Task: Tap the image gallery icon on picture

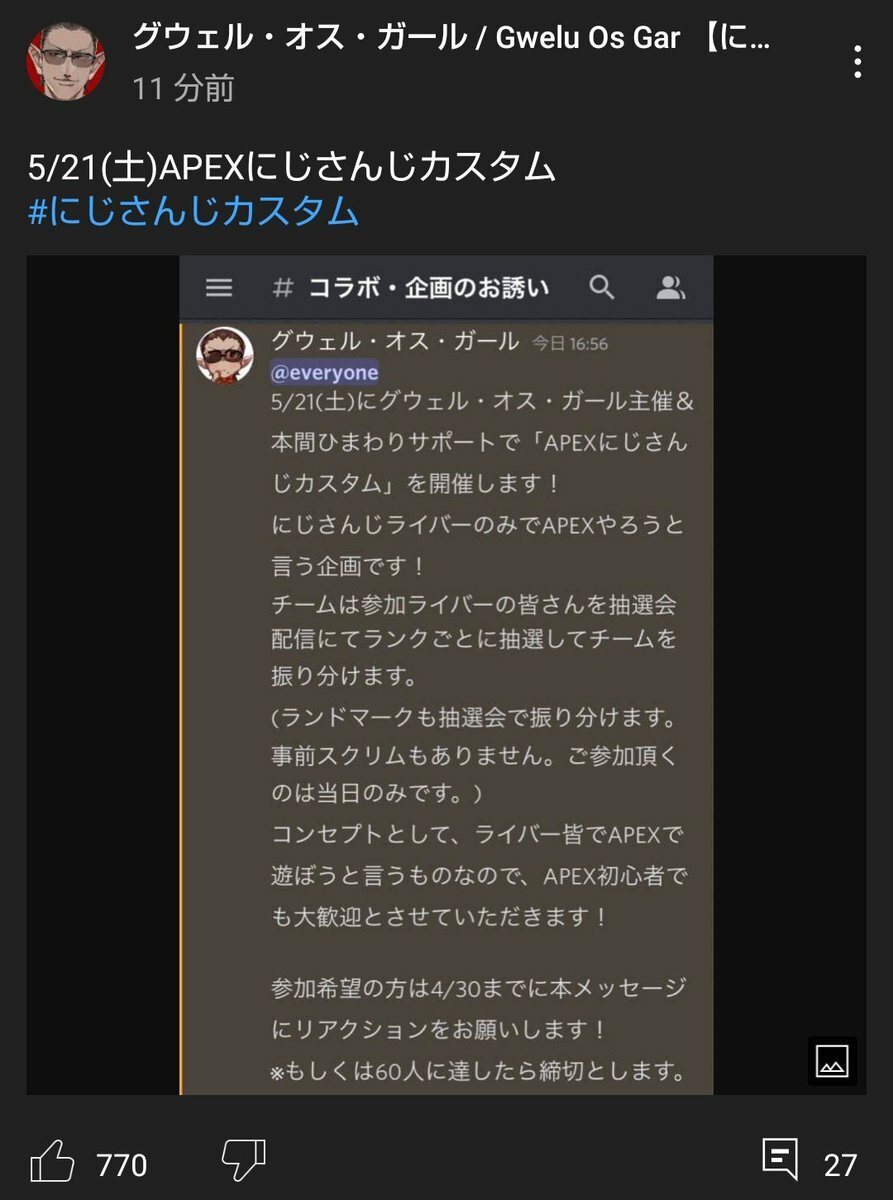Action: point(832,1060)
